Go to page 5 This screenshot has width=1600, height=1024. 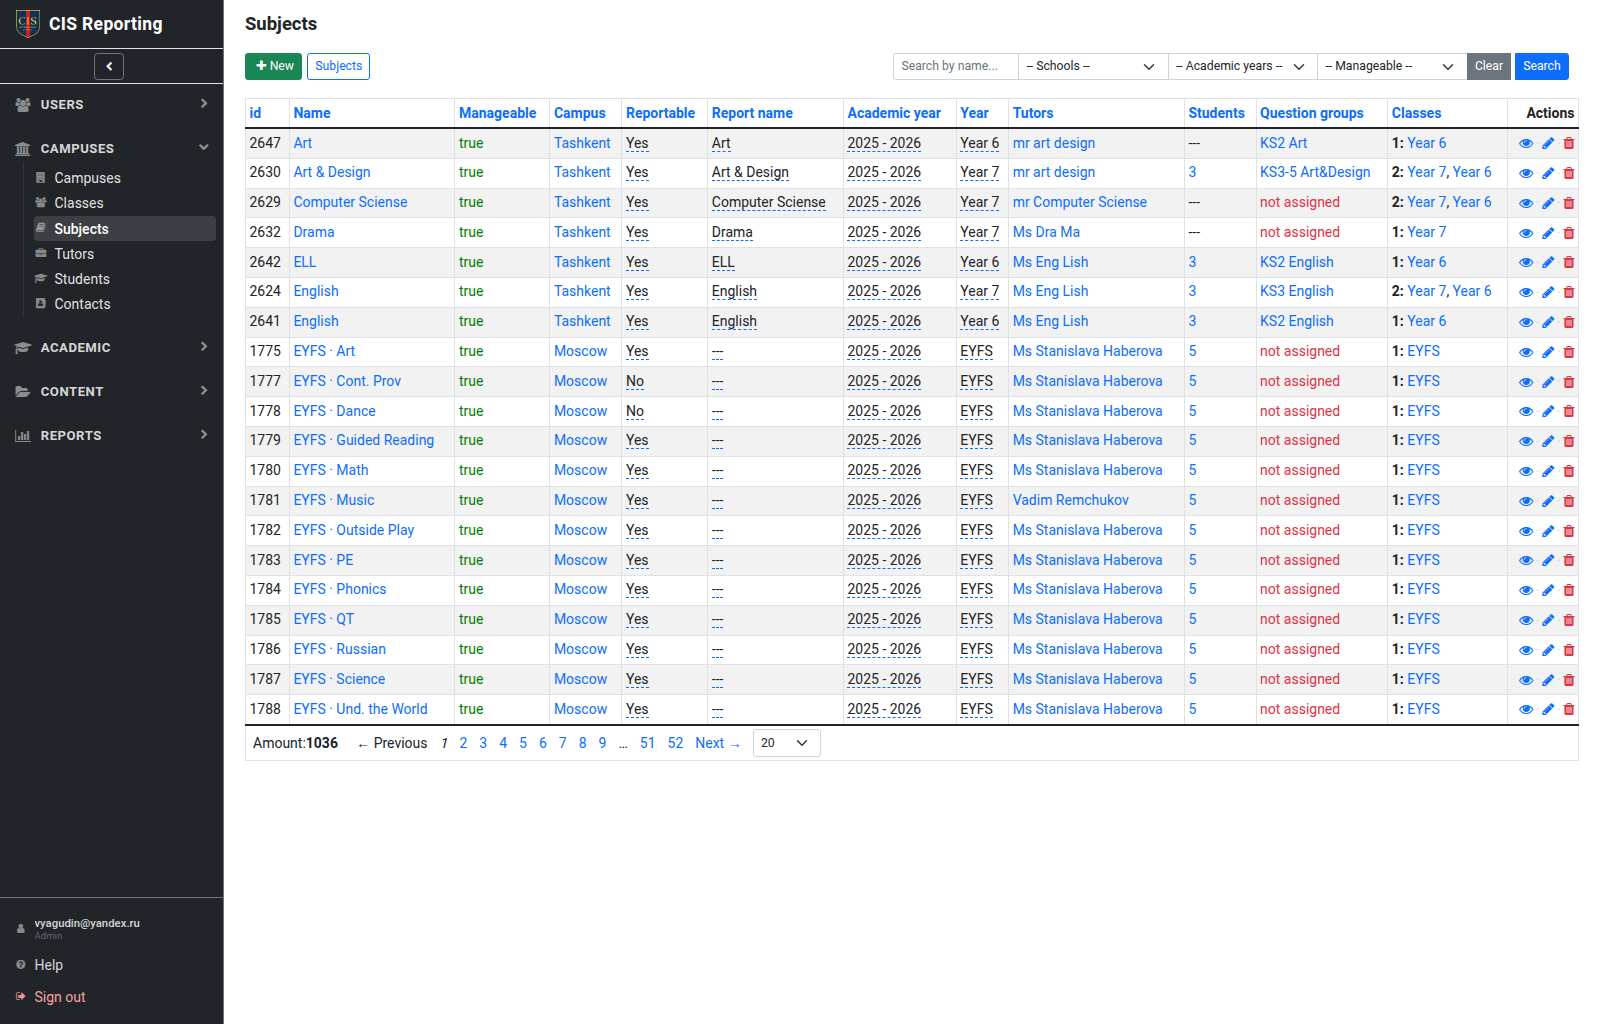(x=523, y=743)
